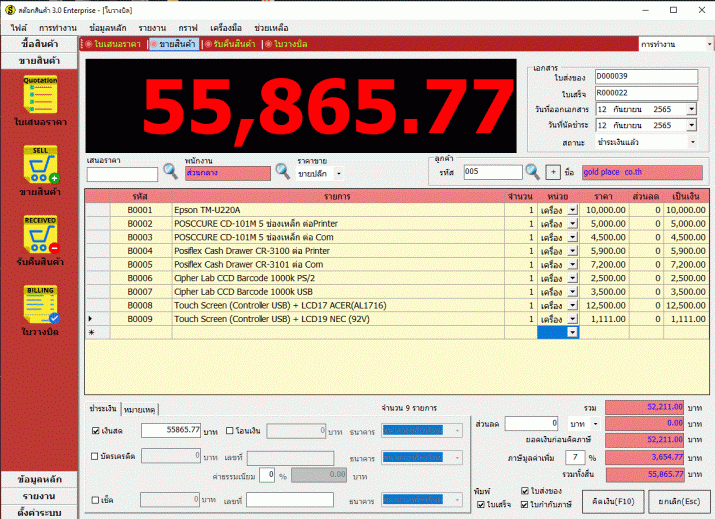The width and height of the screenshot is (715, 519).
Task: Open bank dropdown for credit card
Action: [457, 457]
